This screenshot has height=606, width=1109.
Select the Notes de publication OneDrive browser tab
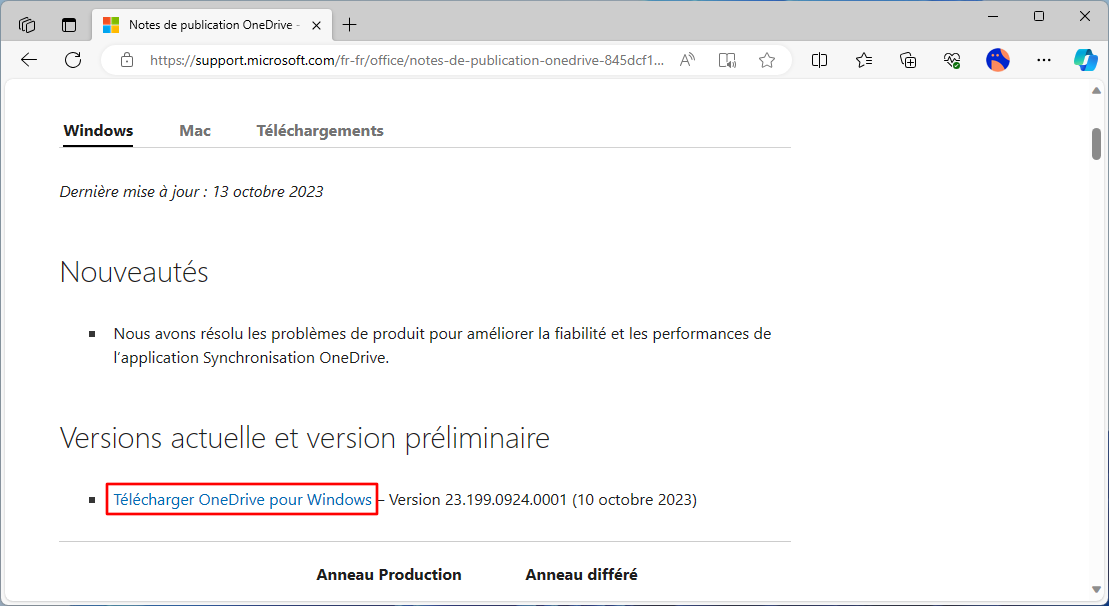209,25
